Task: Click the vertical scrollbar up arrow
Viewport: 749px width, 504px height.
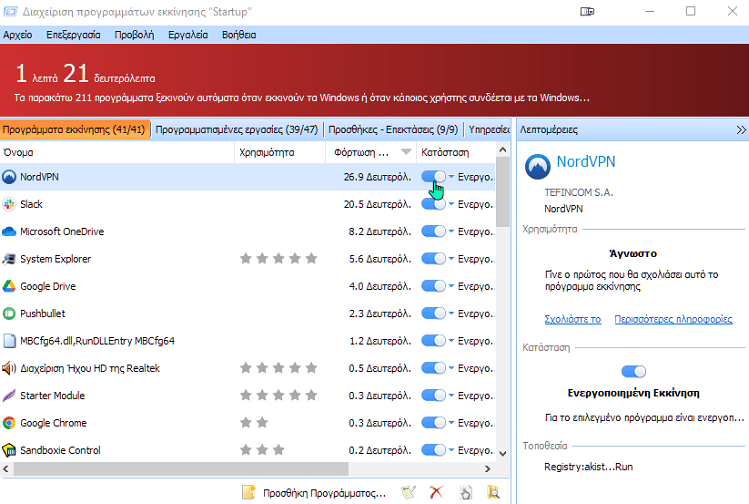Action: point(503,150)
